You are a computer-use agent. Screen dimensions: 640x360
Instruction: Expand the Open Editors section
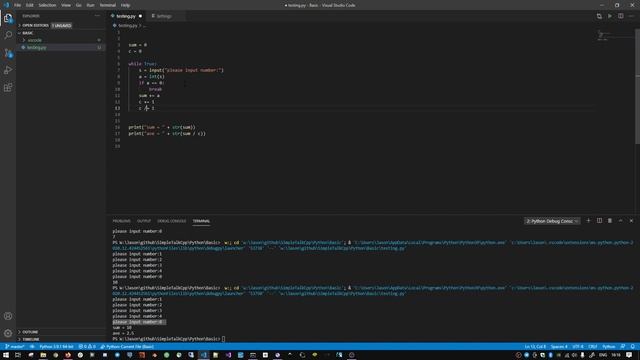pyautogui.click(x=34, y=25)
